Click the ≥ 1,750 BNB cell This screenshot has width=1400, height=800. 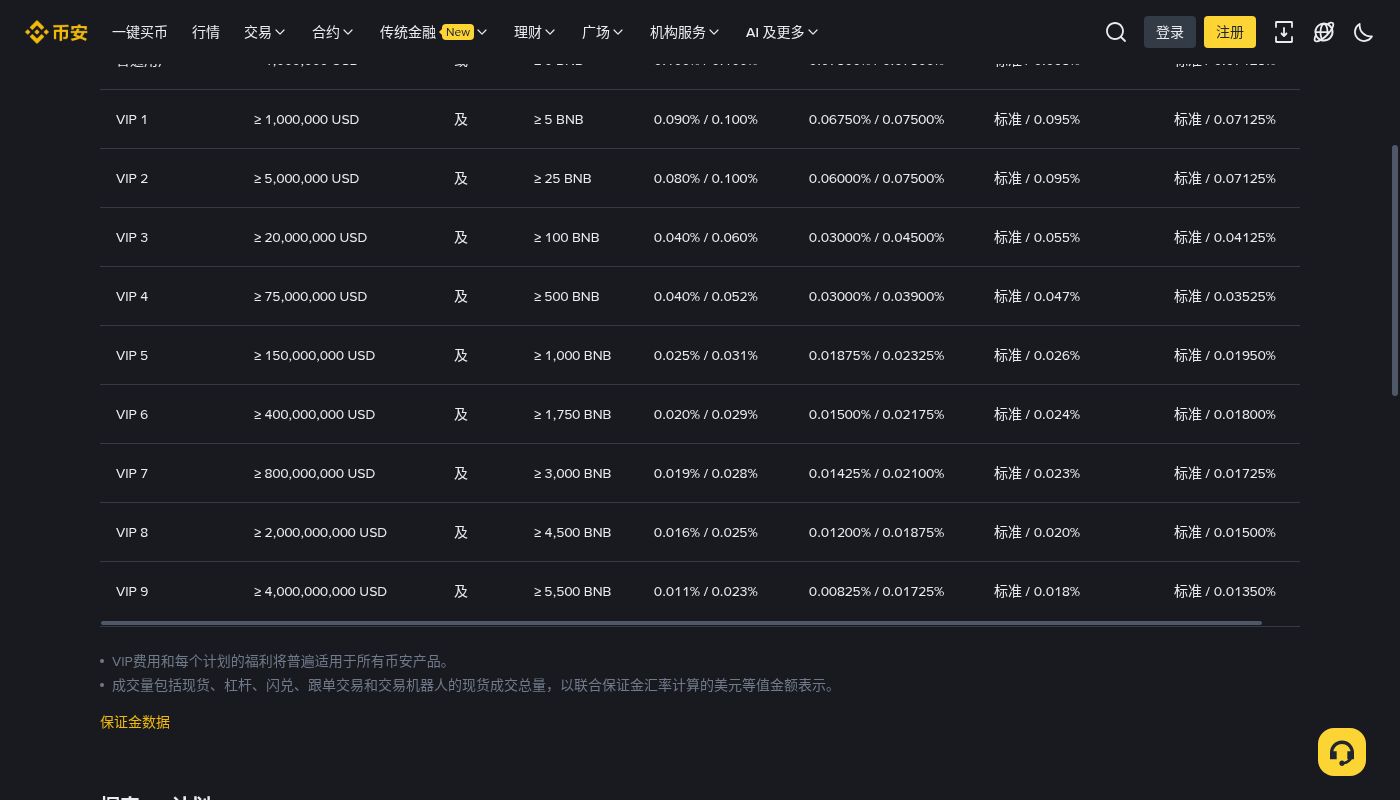[x=572, y=414]
